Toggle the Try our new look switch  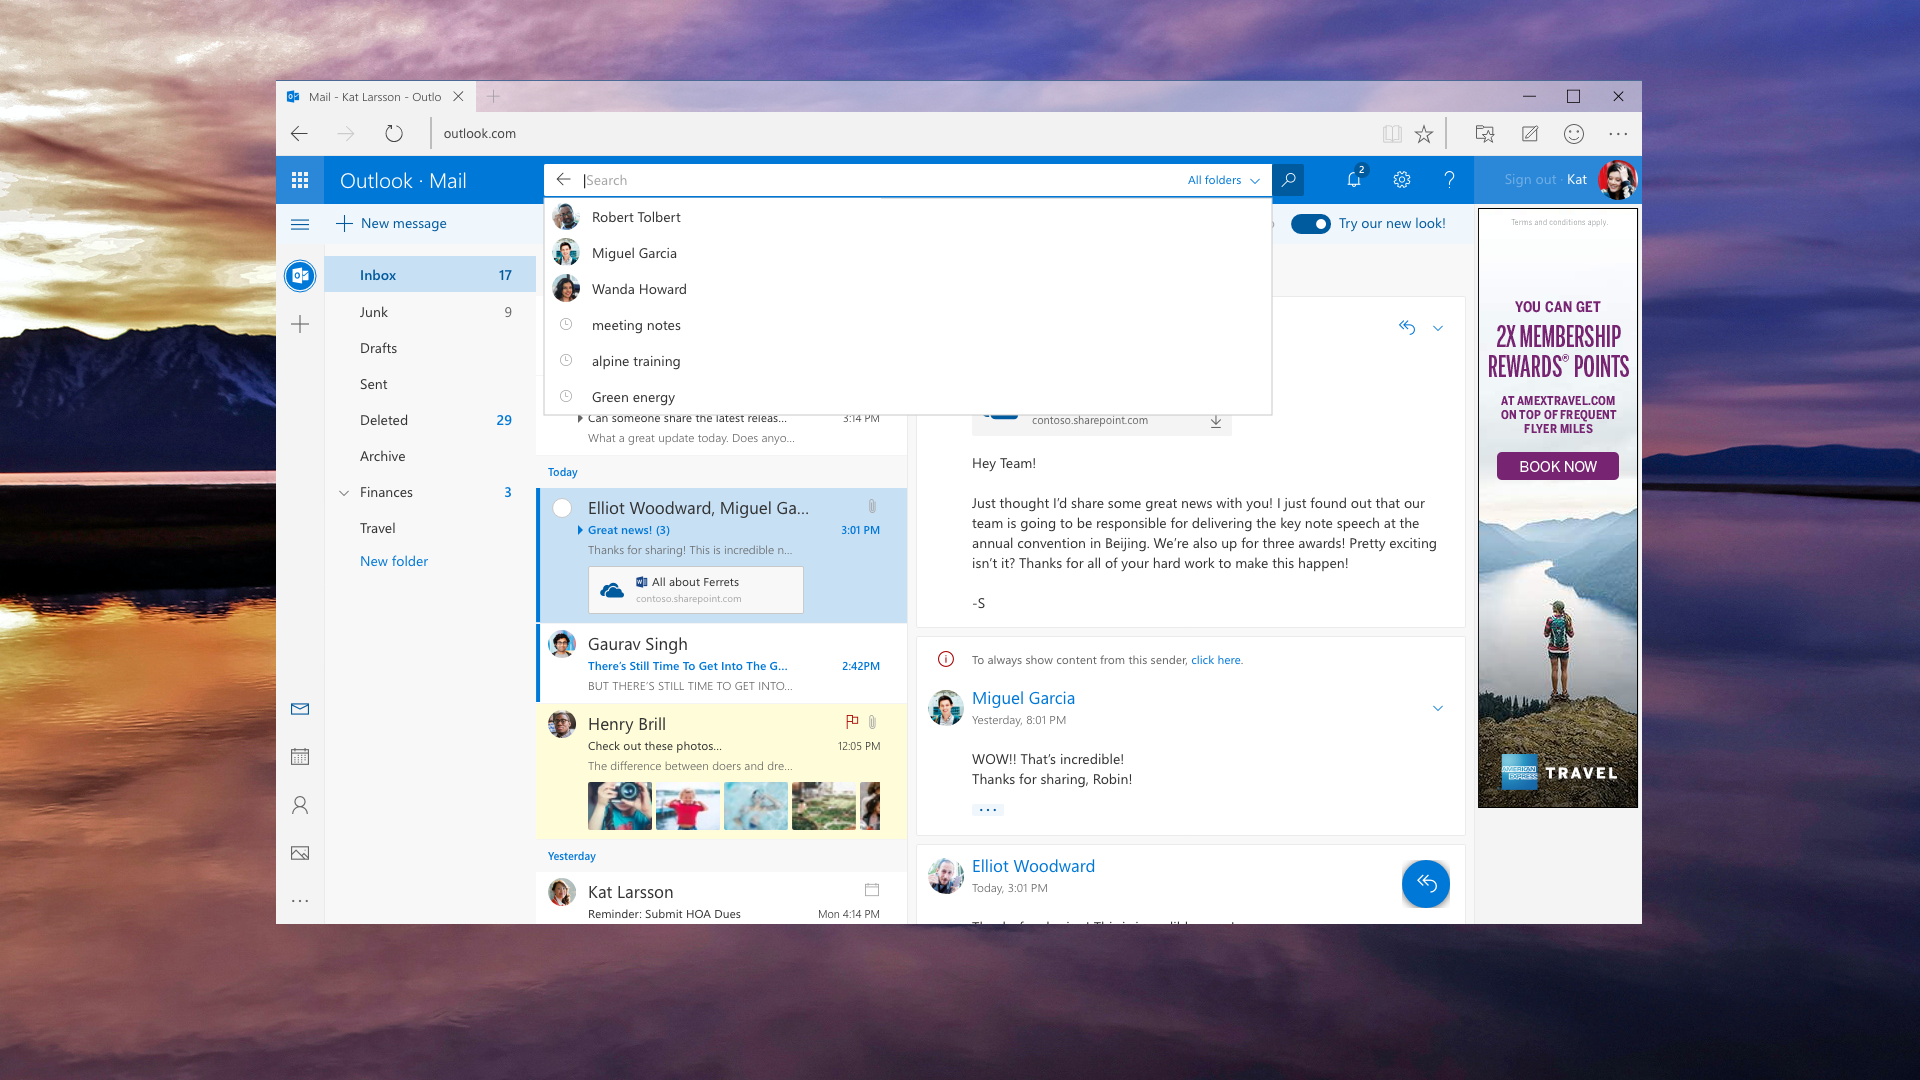(1310, 224)
